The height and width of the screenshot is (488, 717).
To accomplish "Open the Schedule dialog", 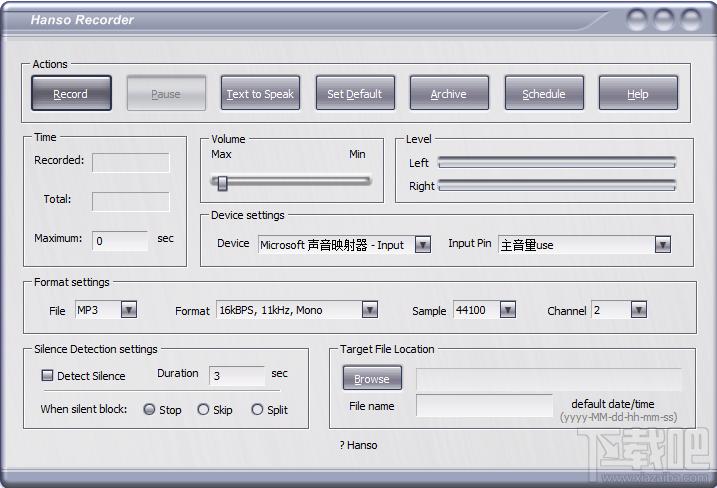I will [x=544, y=93].
